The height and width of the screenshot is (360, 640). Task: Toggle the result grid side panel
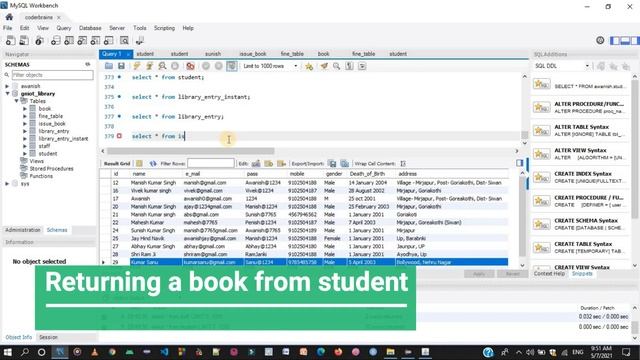click(x=519, y=163)
